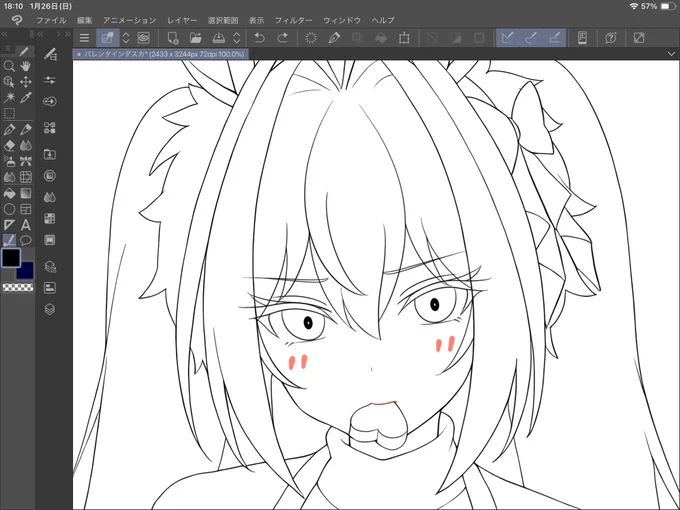Toggle snap to ruler
The height and width of the screenshot is (510, 680).
[x=507, y=38]
